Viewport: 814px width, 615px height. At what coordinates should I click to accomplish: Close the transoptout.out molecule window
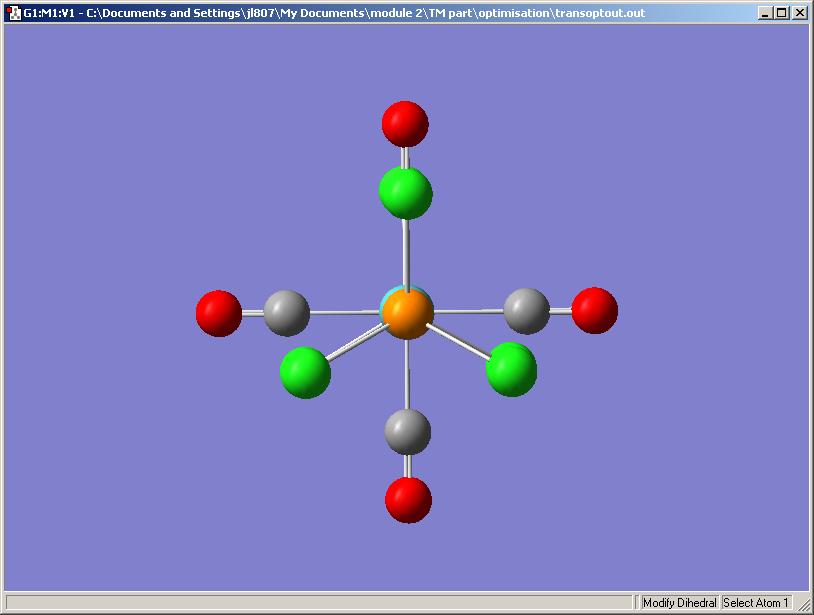pyautogui.click(x=799, y=13)
